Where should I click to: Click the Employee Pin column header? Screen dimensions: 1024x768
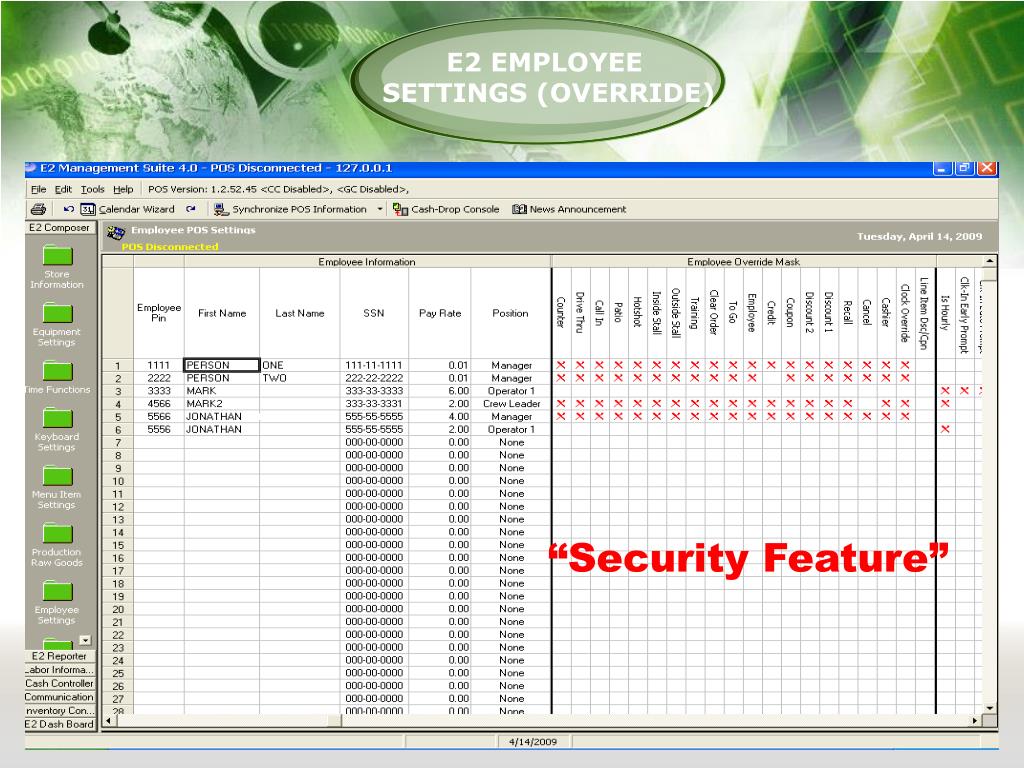click(x=159, y=313)
